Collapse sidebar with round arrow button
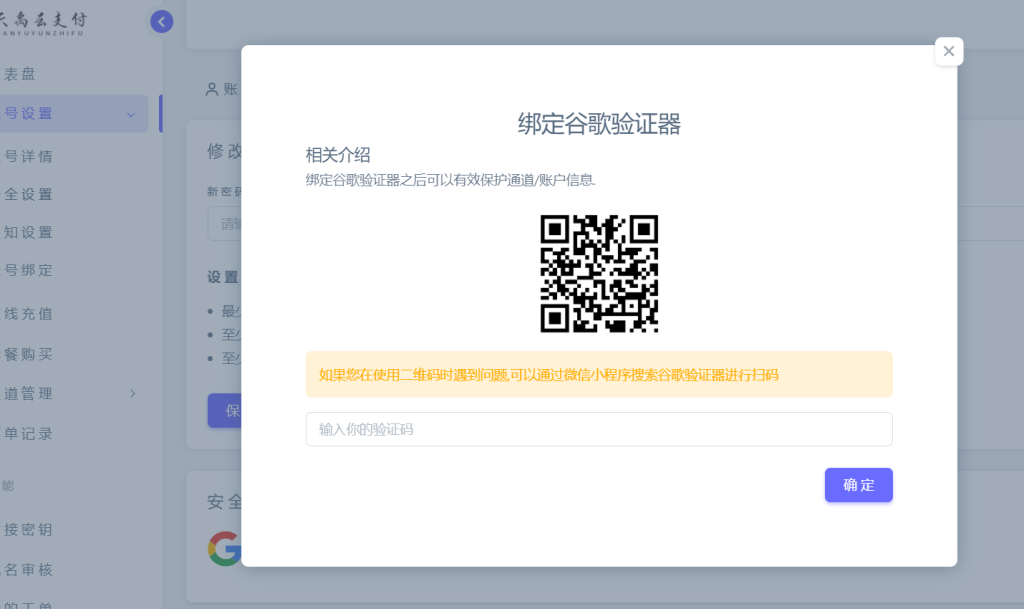The width and height of the screenshot is (1024, 609). [161, 21]
